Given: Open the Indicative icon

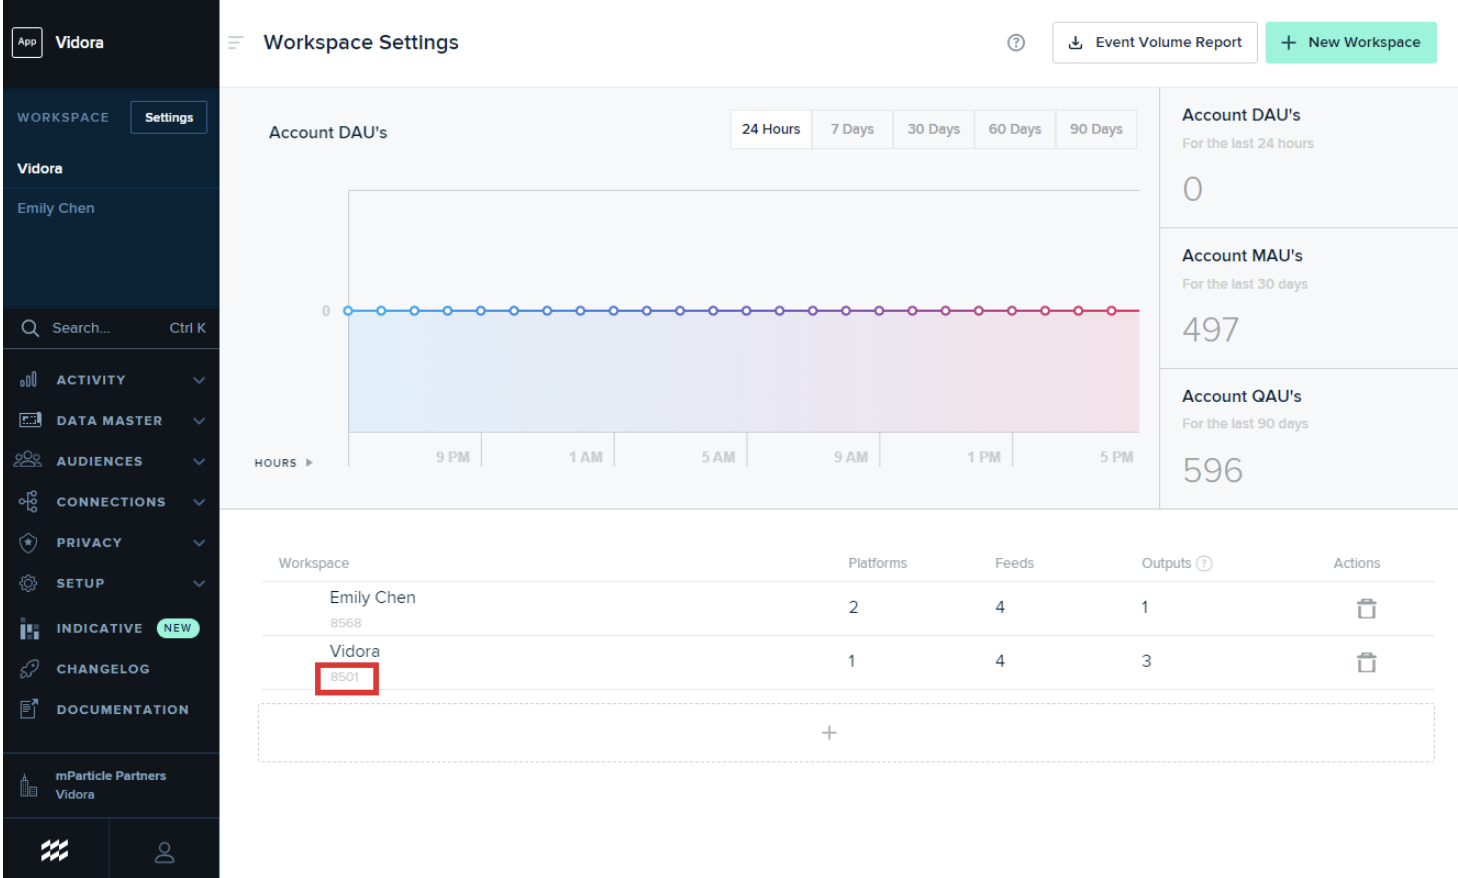Looking at the screenshot, I should coord(29,629).
